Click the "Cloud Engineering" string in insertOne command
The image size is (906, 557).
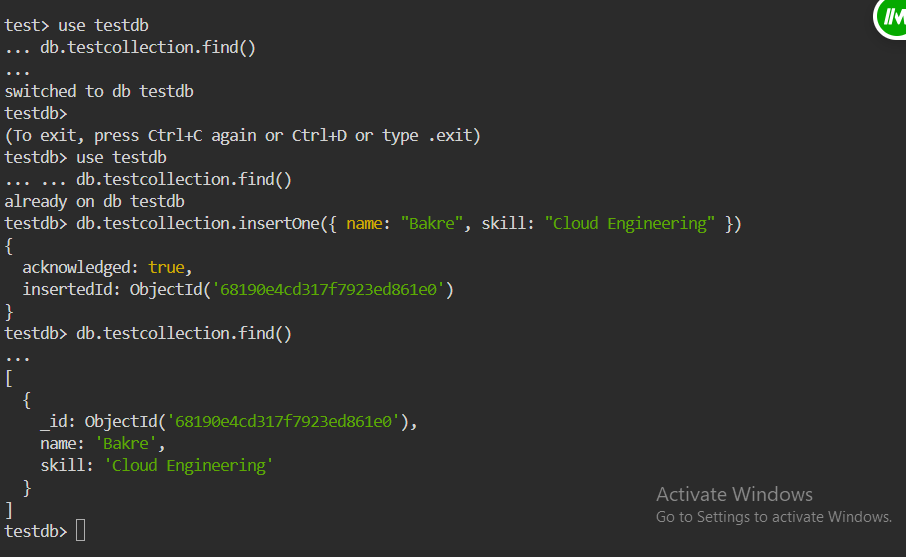pos(629,224)
